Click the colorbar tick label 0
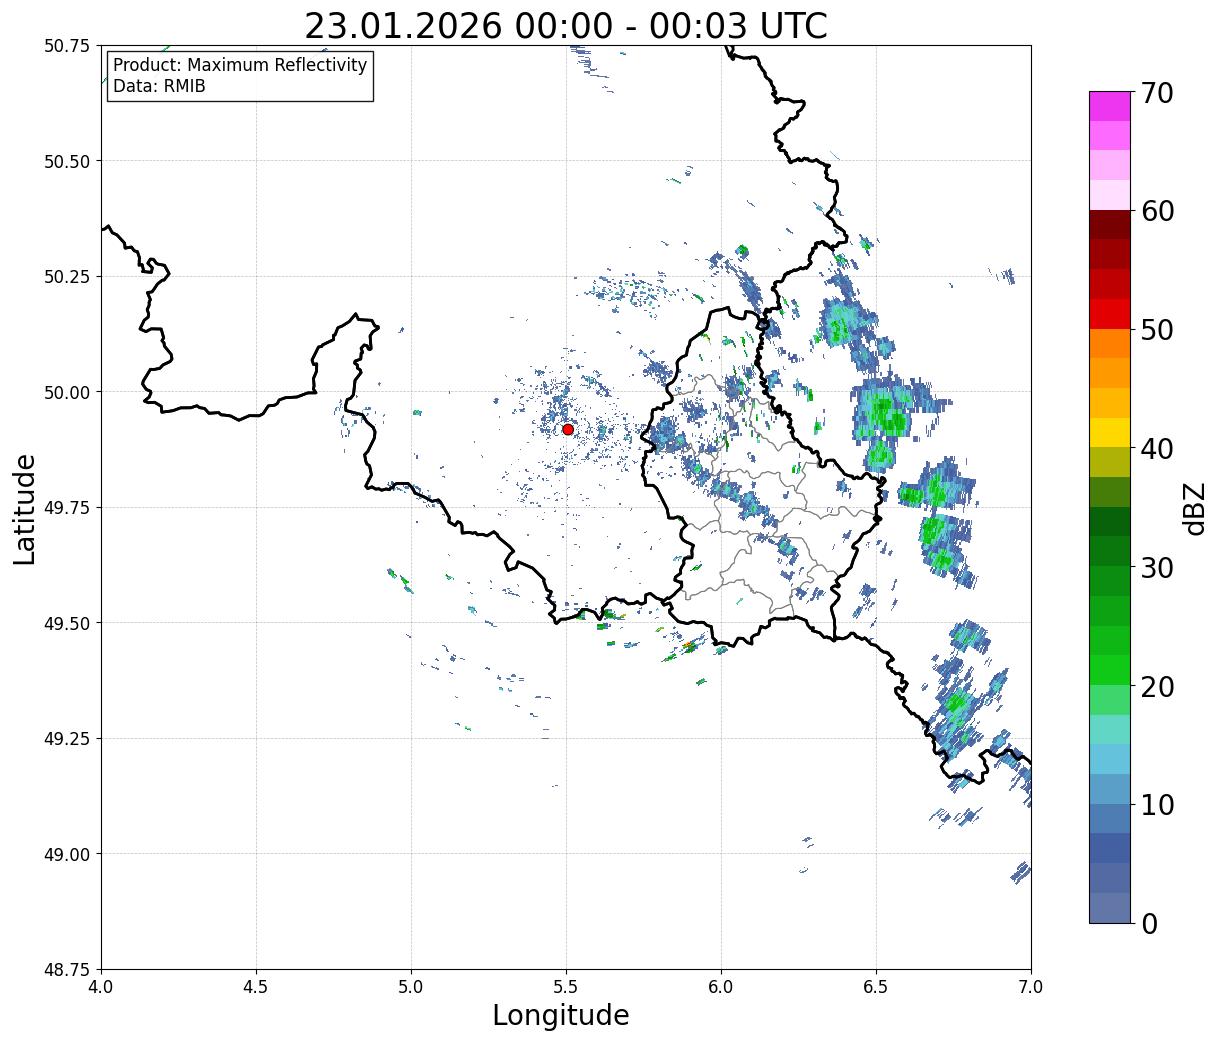Image resolution: width=1219 pixels, height=1040 pixels. click(1149, 923)
